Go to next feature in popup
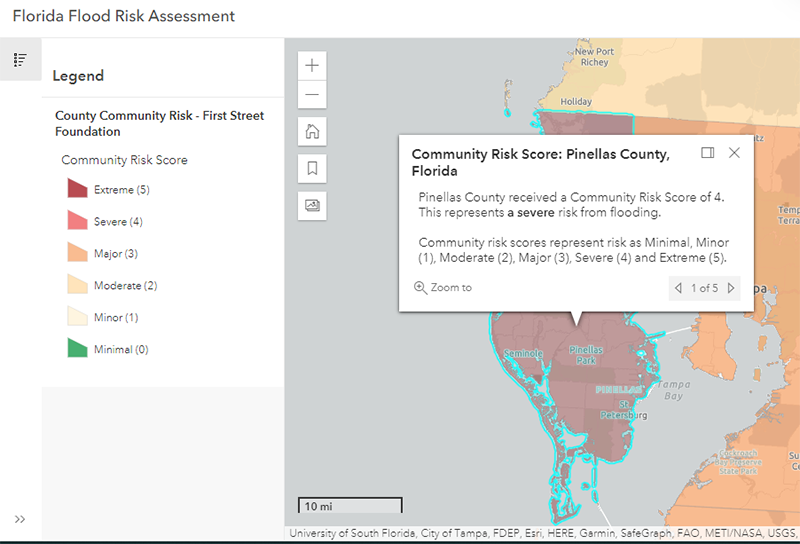The image size is (800, 544). coord(731,288)
